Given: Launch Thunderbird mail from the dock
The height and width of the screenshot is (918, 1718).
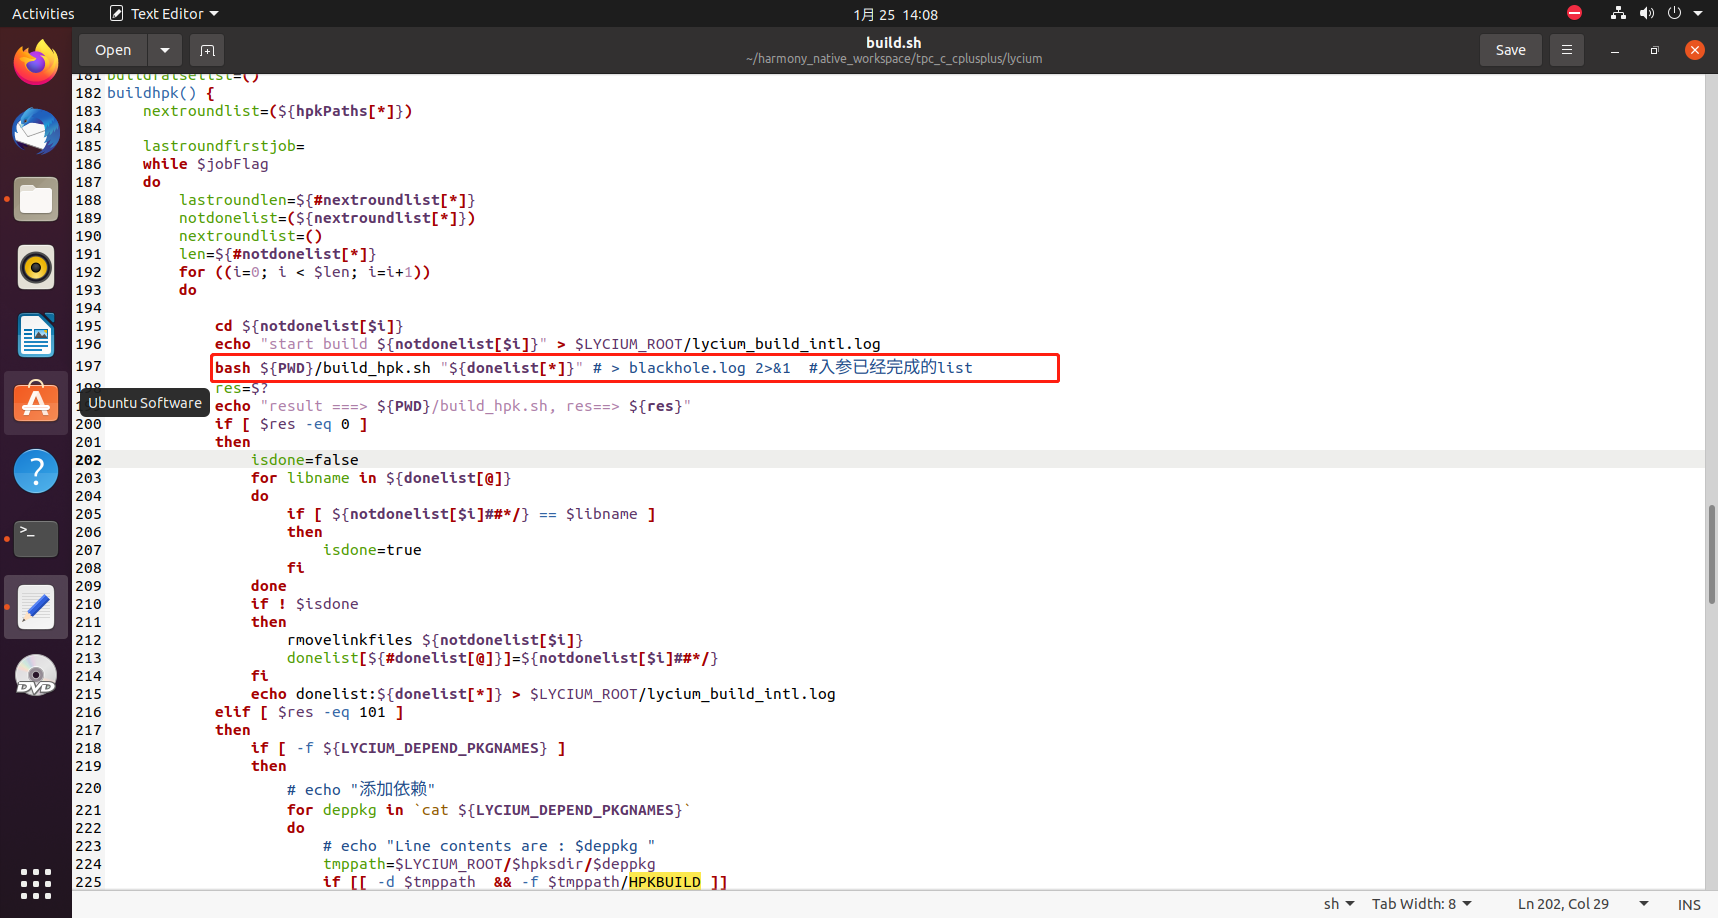Looking at the screenshot, I should (x=36, y=131).
